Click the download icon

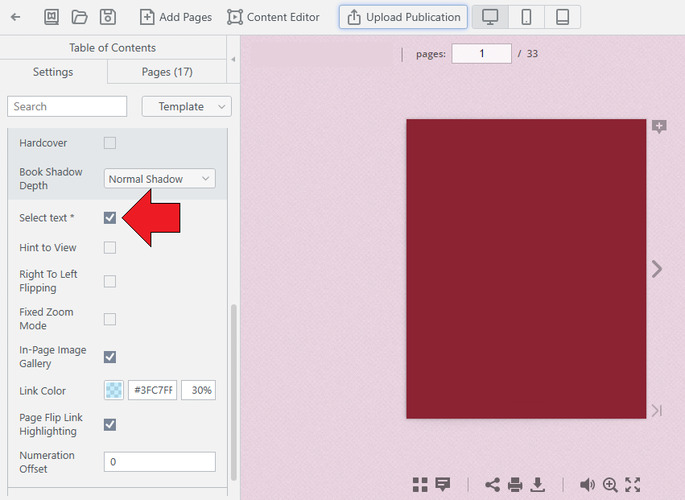pos(538,484)
